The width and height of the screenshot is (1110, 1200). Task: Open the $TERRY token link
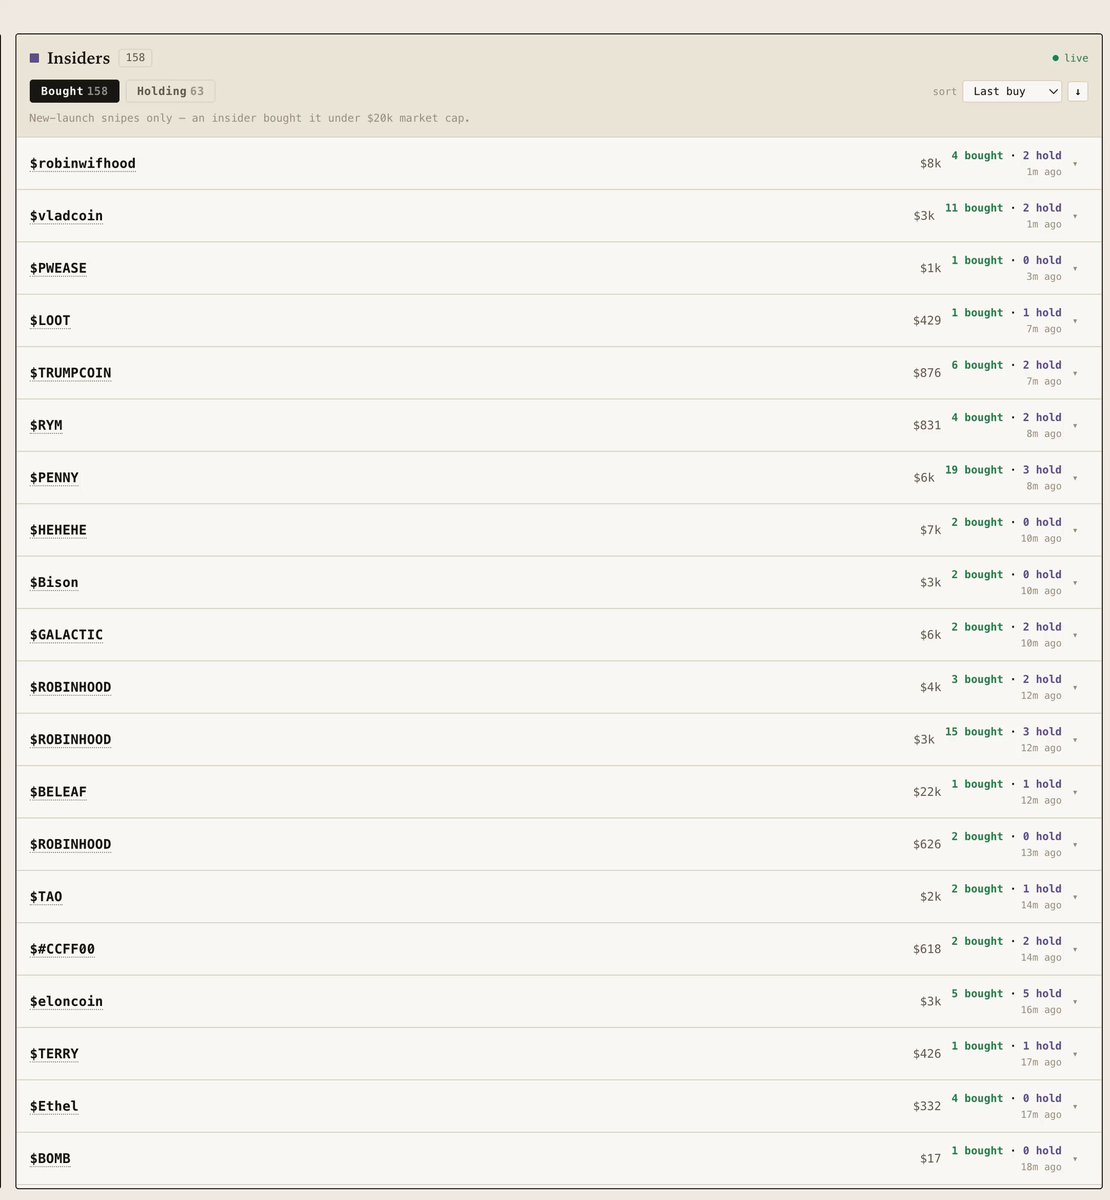click(54, 1054)
